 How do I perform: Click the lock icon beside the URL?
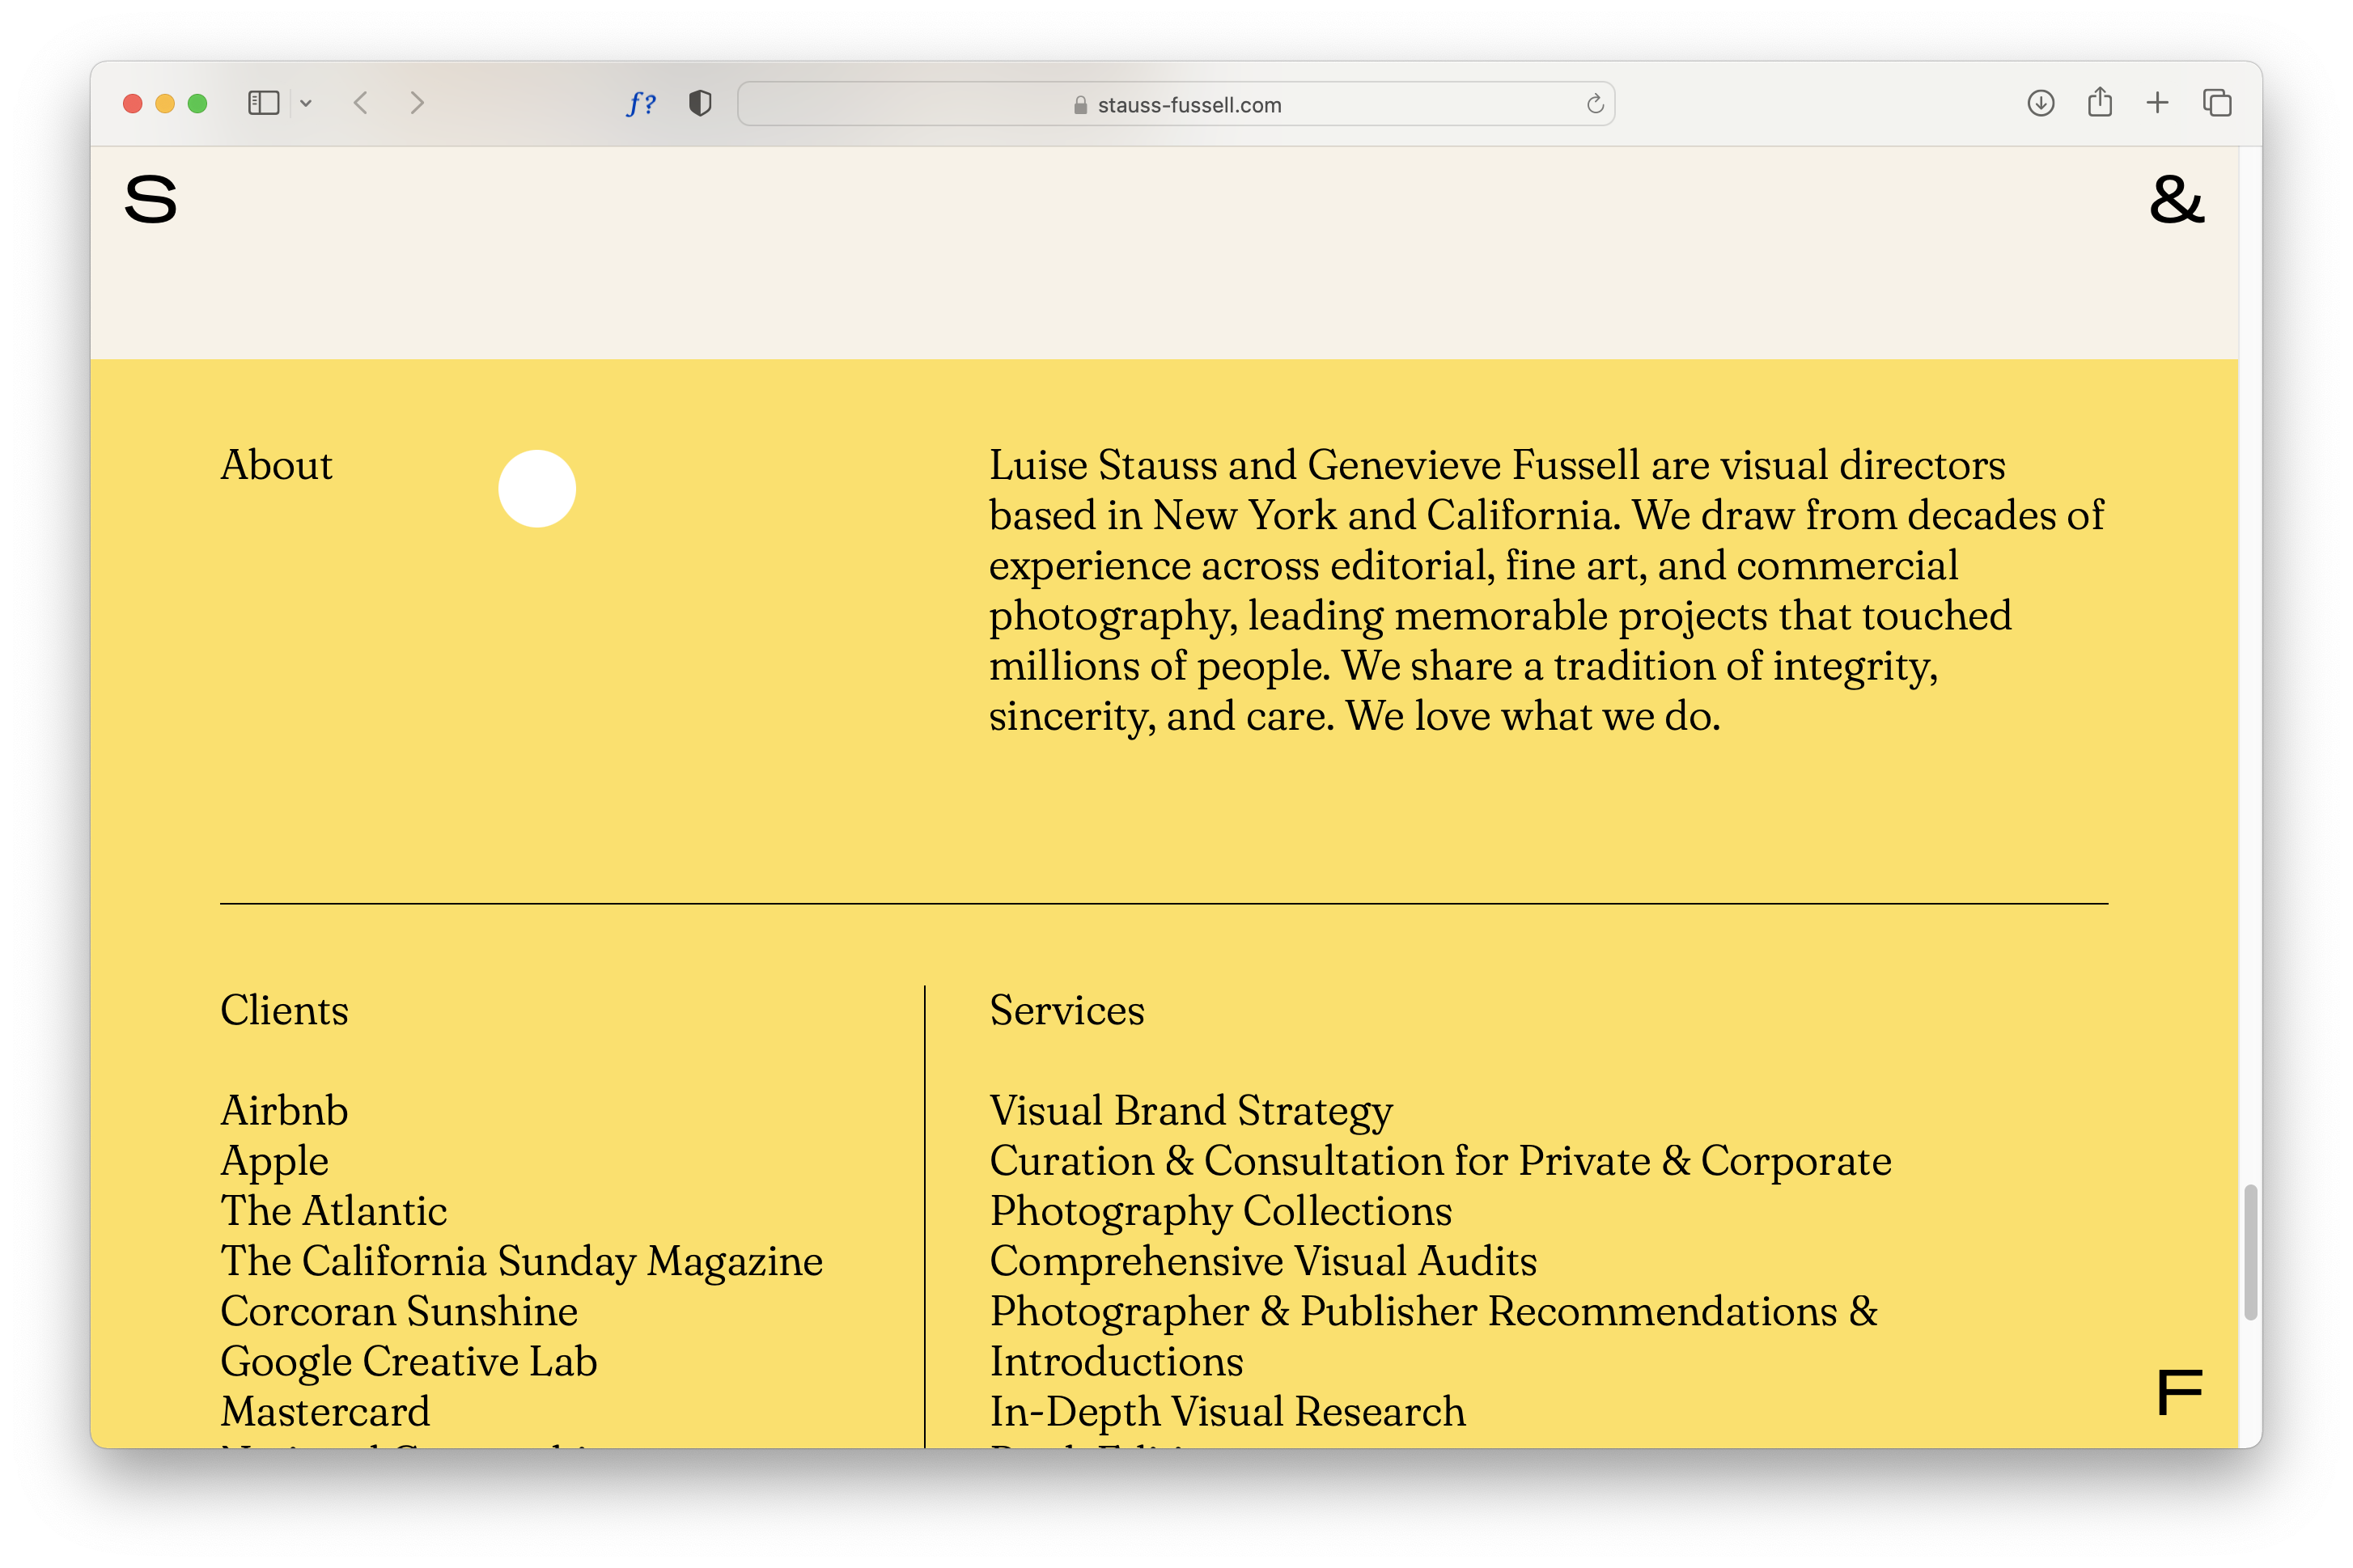tap(1080, 105)
